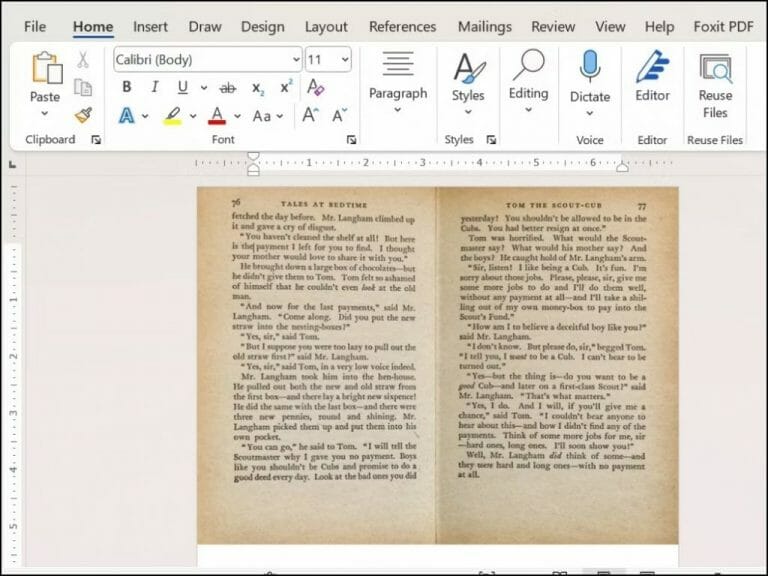This screenshot has width=768, height=576.
Task: Expand the Dictate options arrow
Action: (590, 113)
